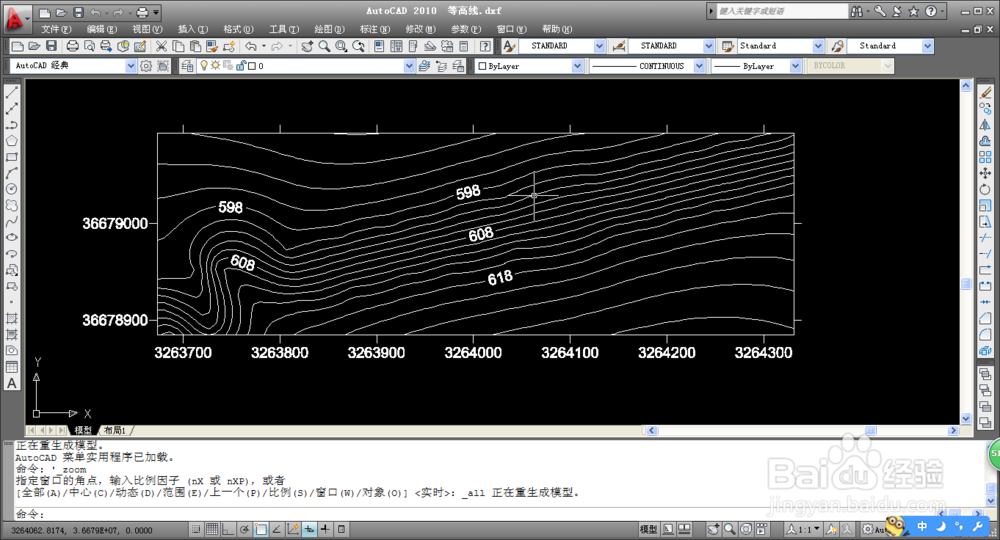Click the Paste clipboard icon
Screen dimensions: 1000x540
pos(195,46)
